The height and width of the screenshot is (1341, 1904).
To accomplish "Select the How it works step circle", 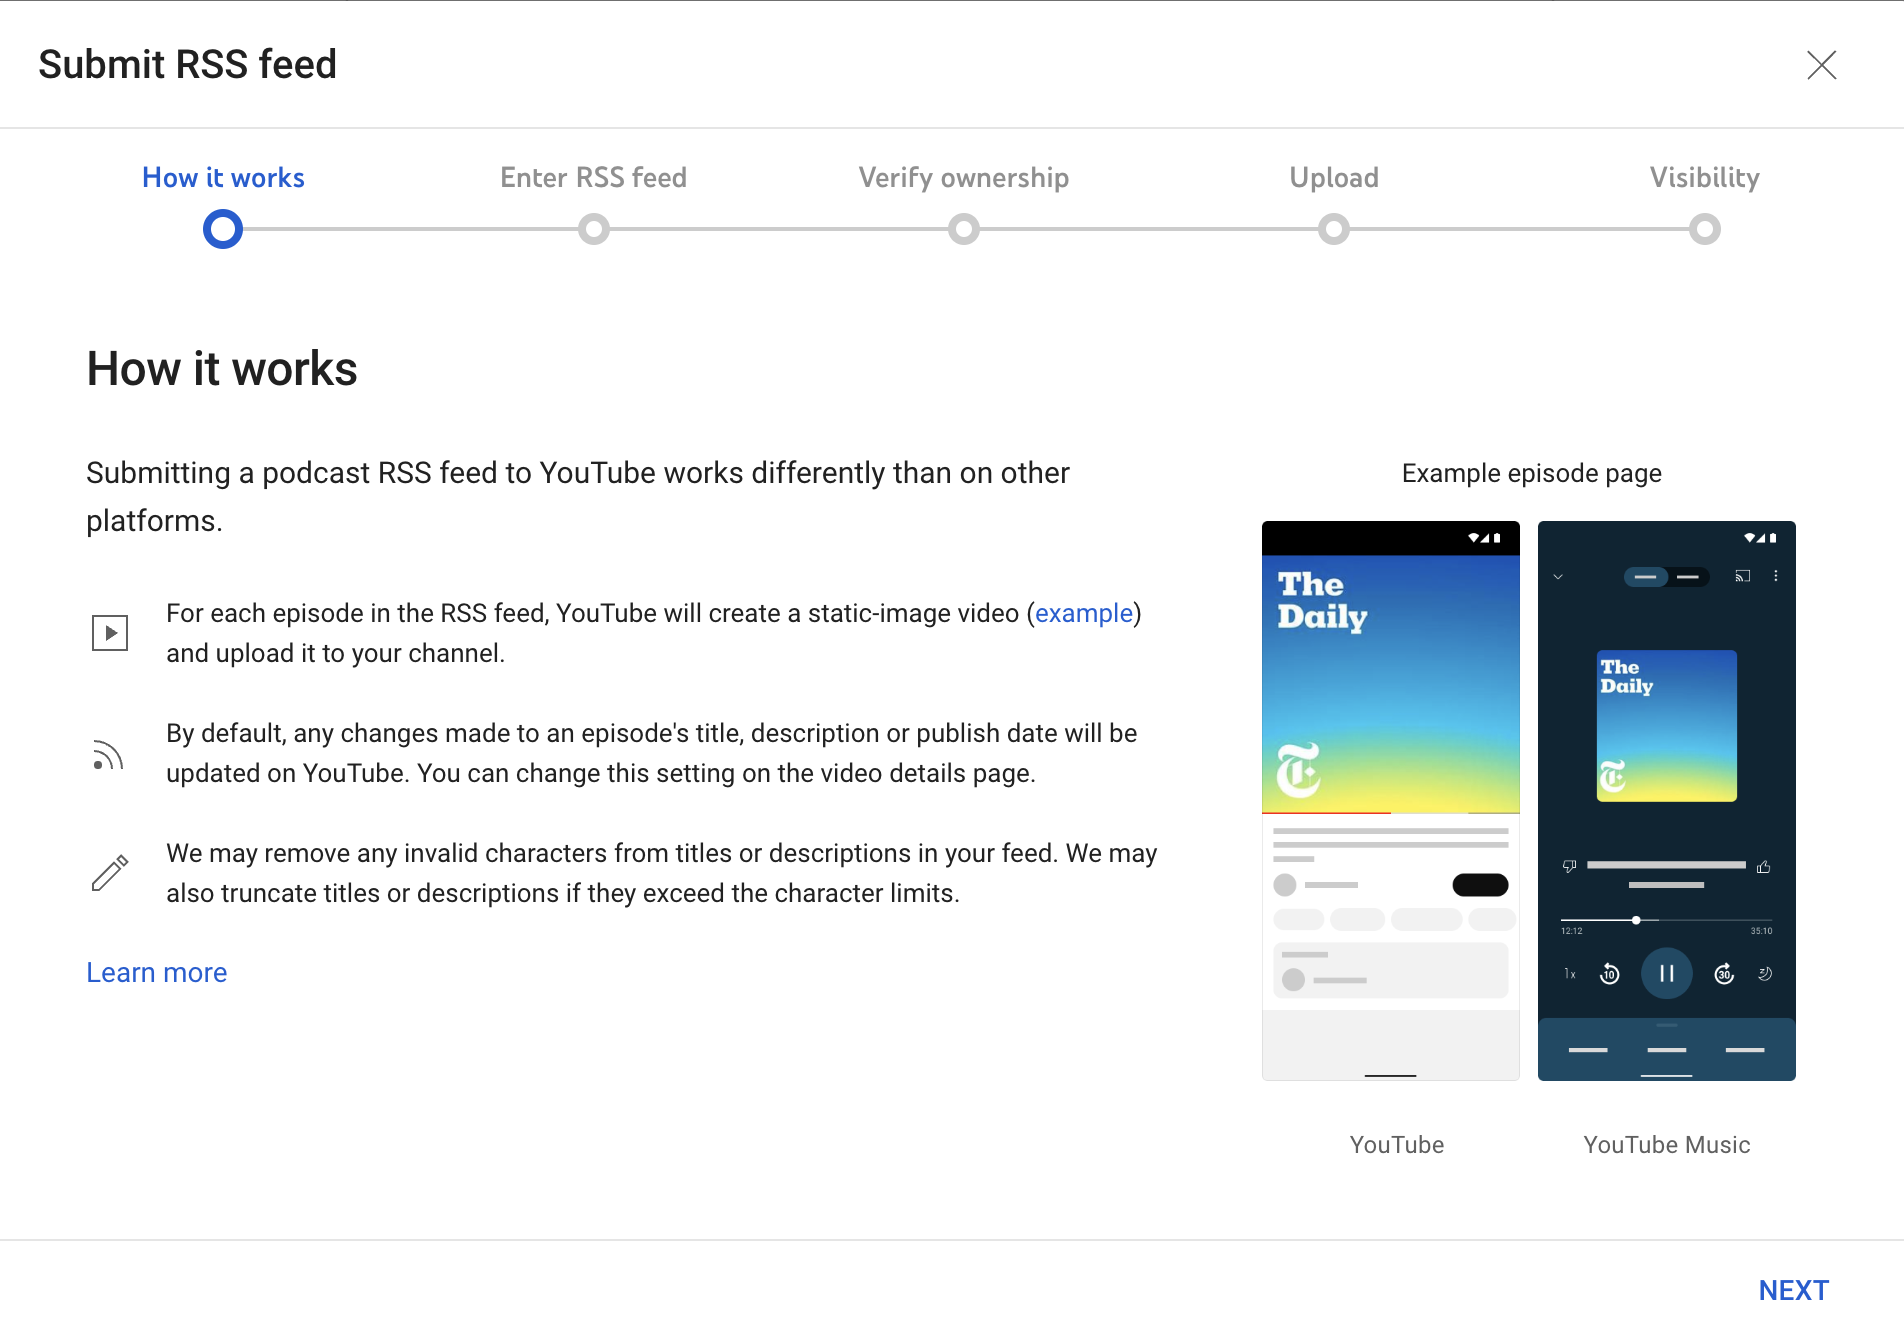I will coord(223,229).
